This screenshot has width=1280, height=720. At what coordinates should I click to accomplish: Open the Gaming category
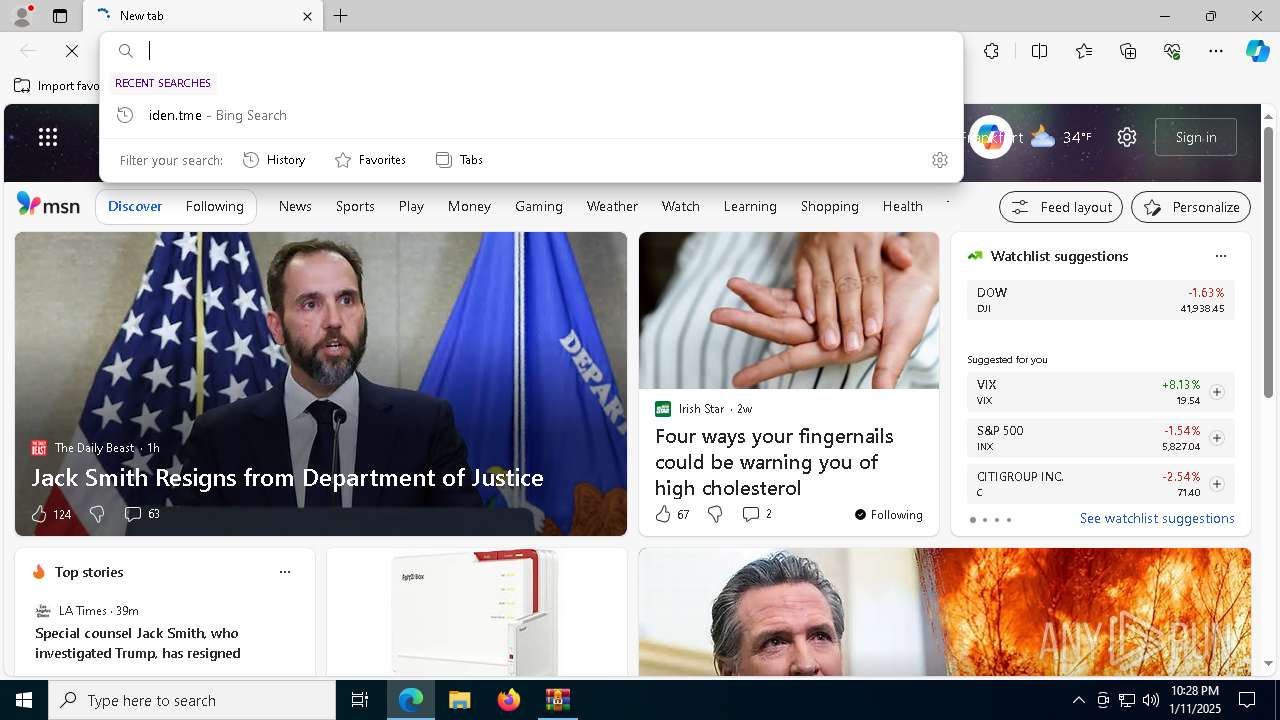(539, 206)
